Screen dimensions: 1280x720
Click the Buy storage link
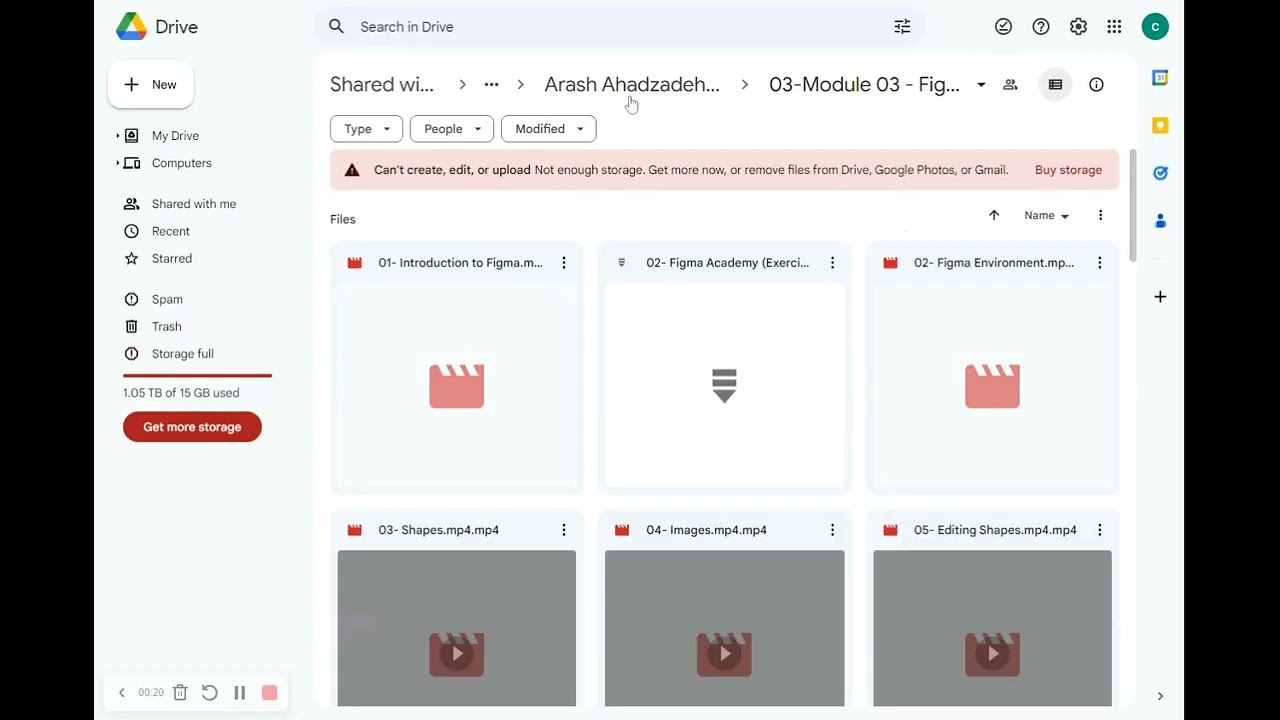pos(1068,170)
